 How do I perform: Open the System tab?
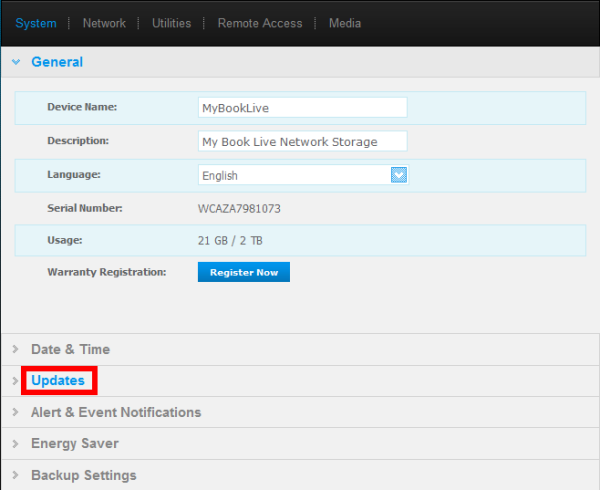point(36,23)
